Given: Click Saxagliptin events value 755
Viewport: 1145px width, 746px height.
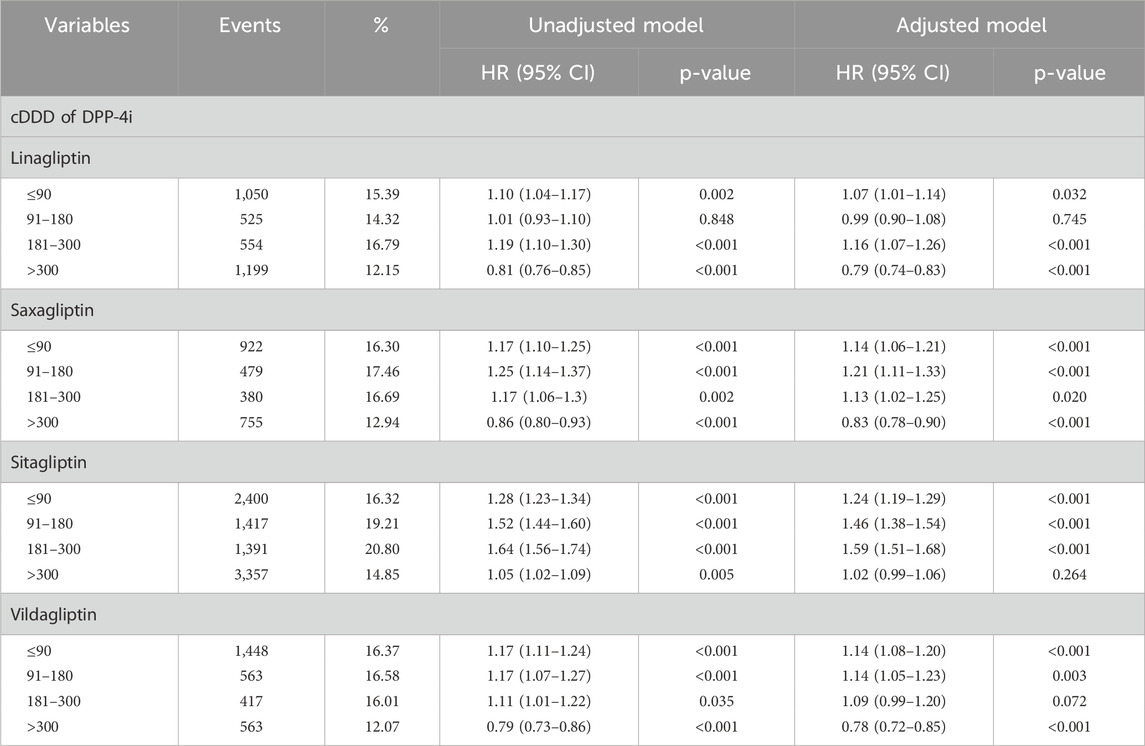Looking at the screenshot, I should 251,423.
